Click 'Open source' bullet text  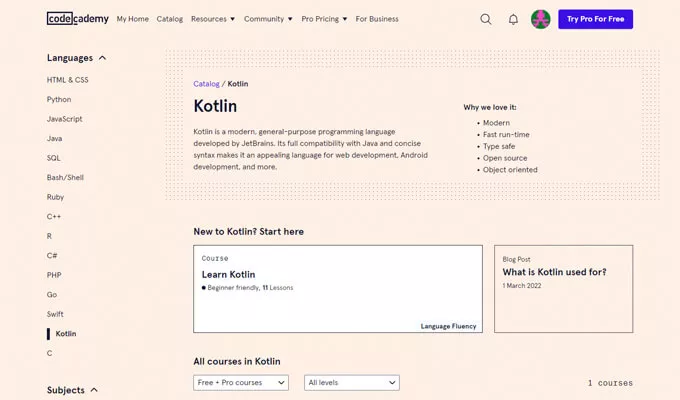click(505, 158)
